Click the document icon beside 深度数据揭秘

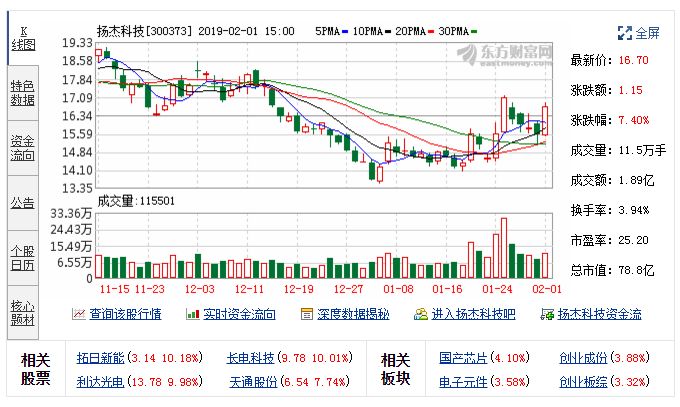click(307, 314)
